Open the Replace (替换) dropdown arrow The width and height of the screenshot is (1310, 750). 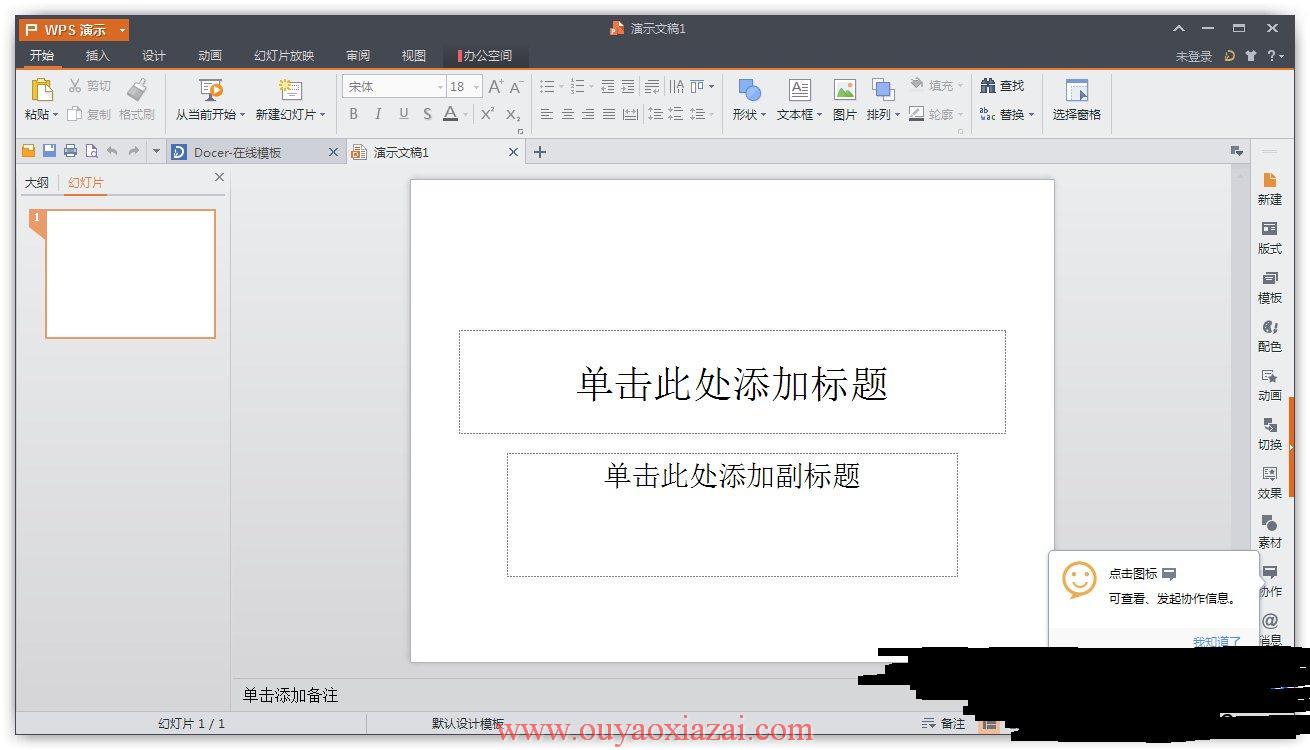click(x=1031, y=115)
